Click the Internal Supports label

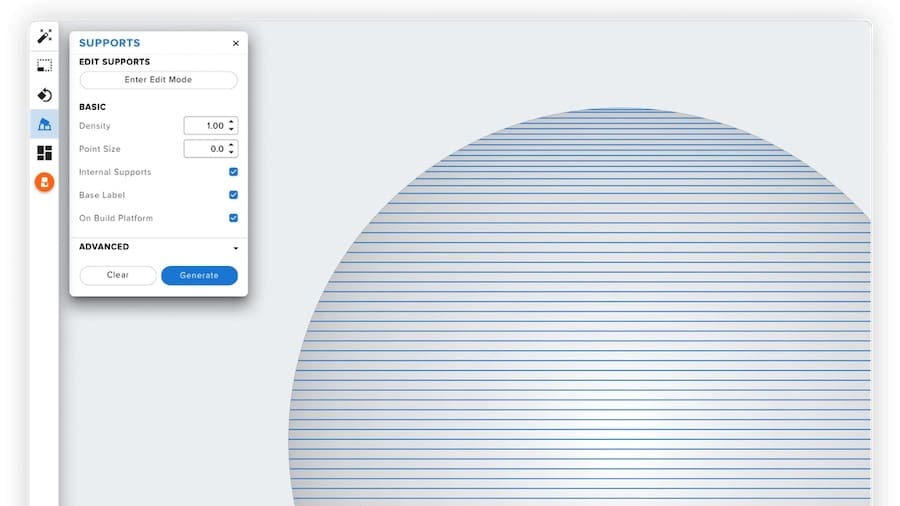tap(115, 172)
